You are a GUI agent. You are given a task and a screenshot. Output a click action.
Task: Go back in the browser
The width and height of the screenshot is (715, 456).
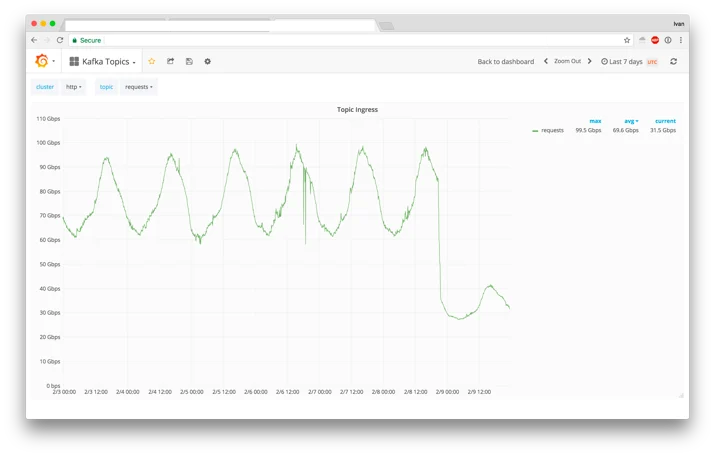(x=34, y=40)
